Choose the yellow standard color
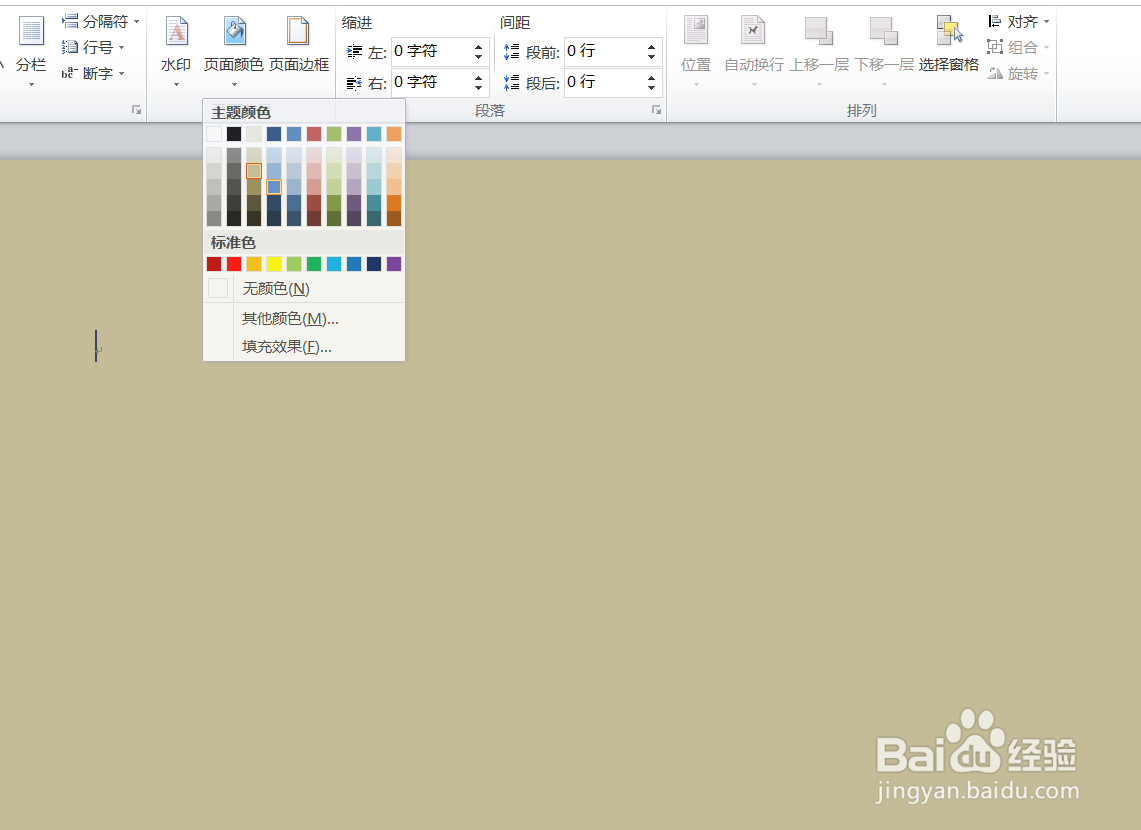The image size is (1141, 830). coord(274,264)
